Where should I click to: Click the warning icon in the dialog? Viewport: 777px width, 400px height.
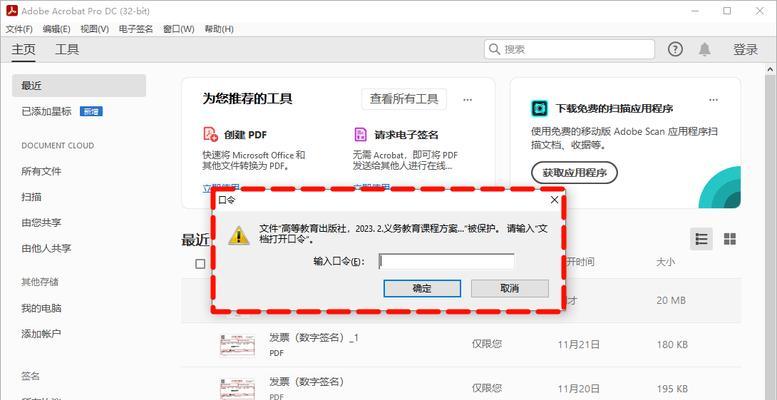238,235
